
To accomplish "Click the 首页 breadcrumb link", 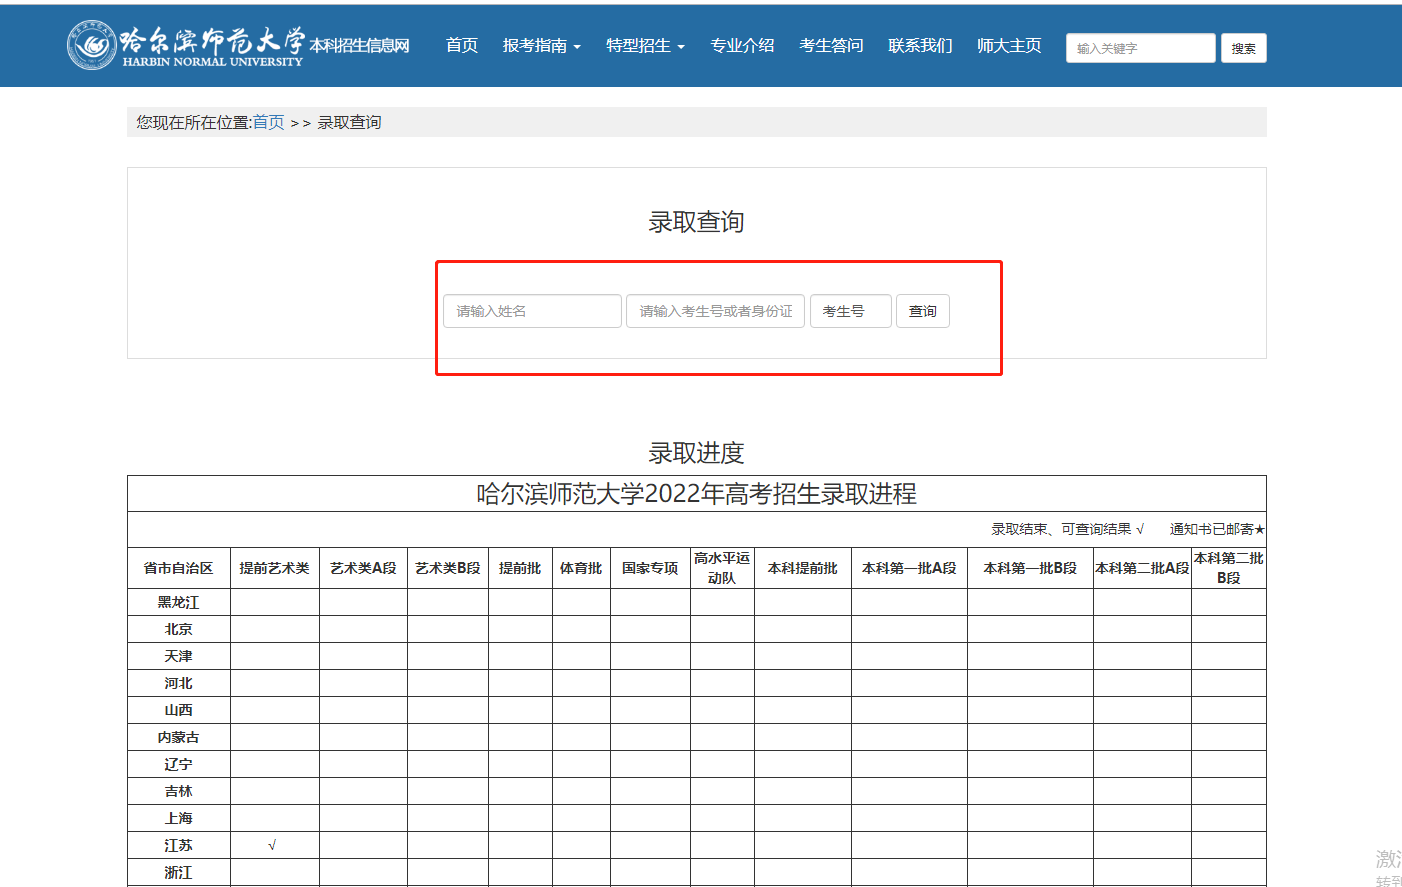I will click(x=268, y=122).
